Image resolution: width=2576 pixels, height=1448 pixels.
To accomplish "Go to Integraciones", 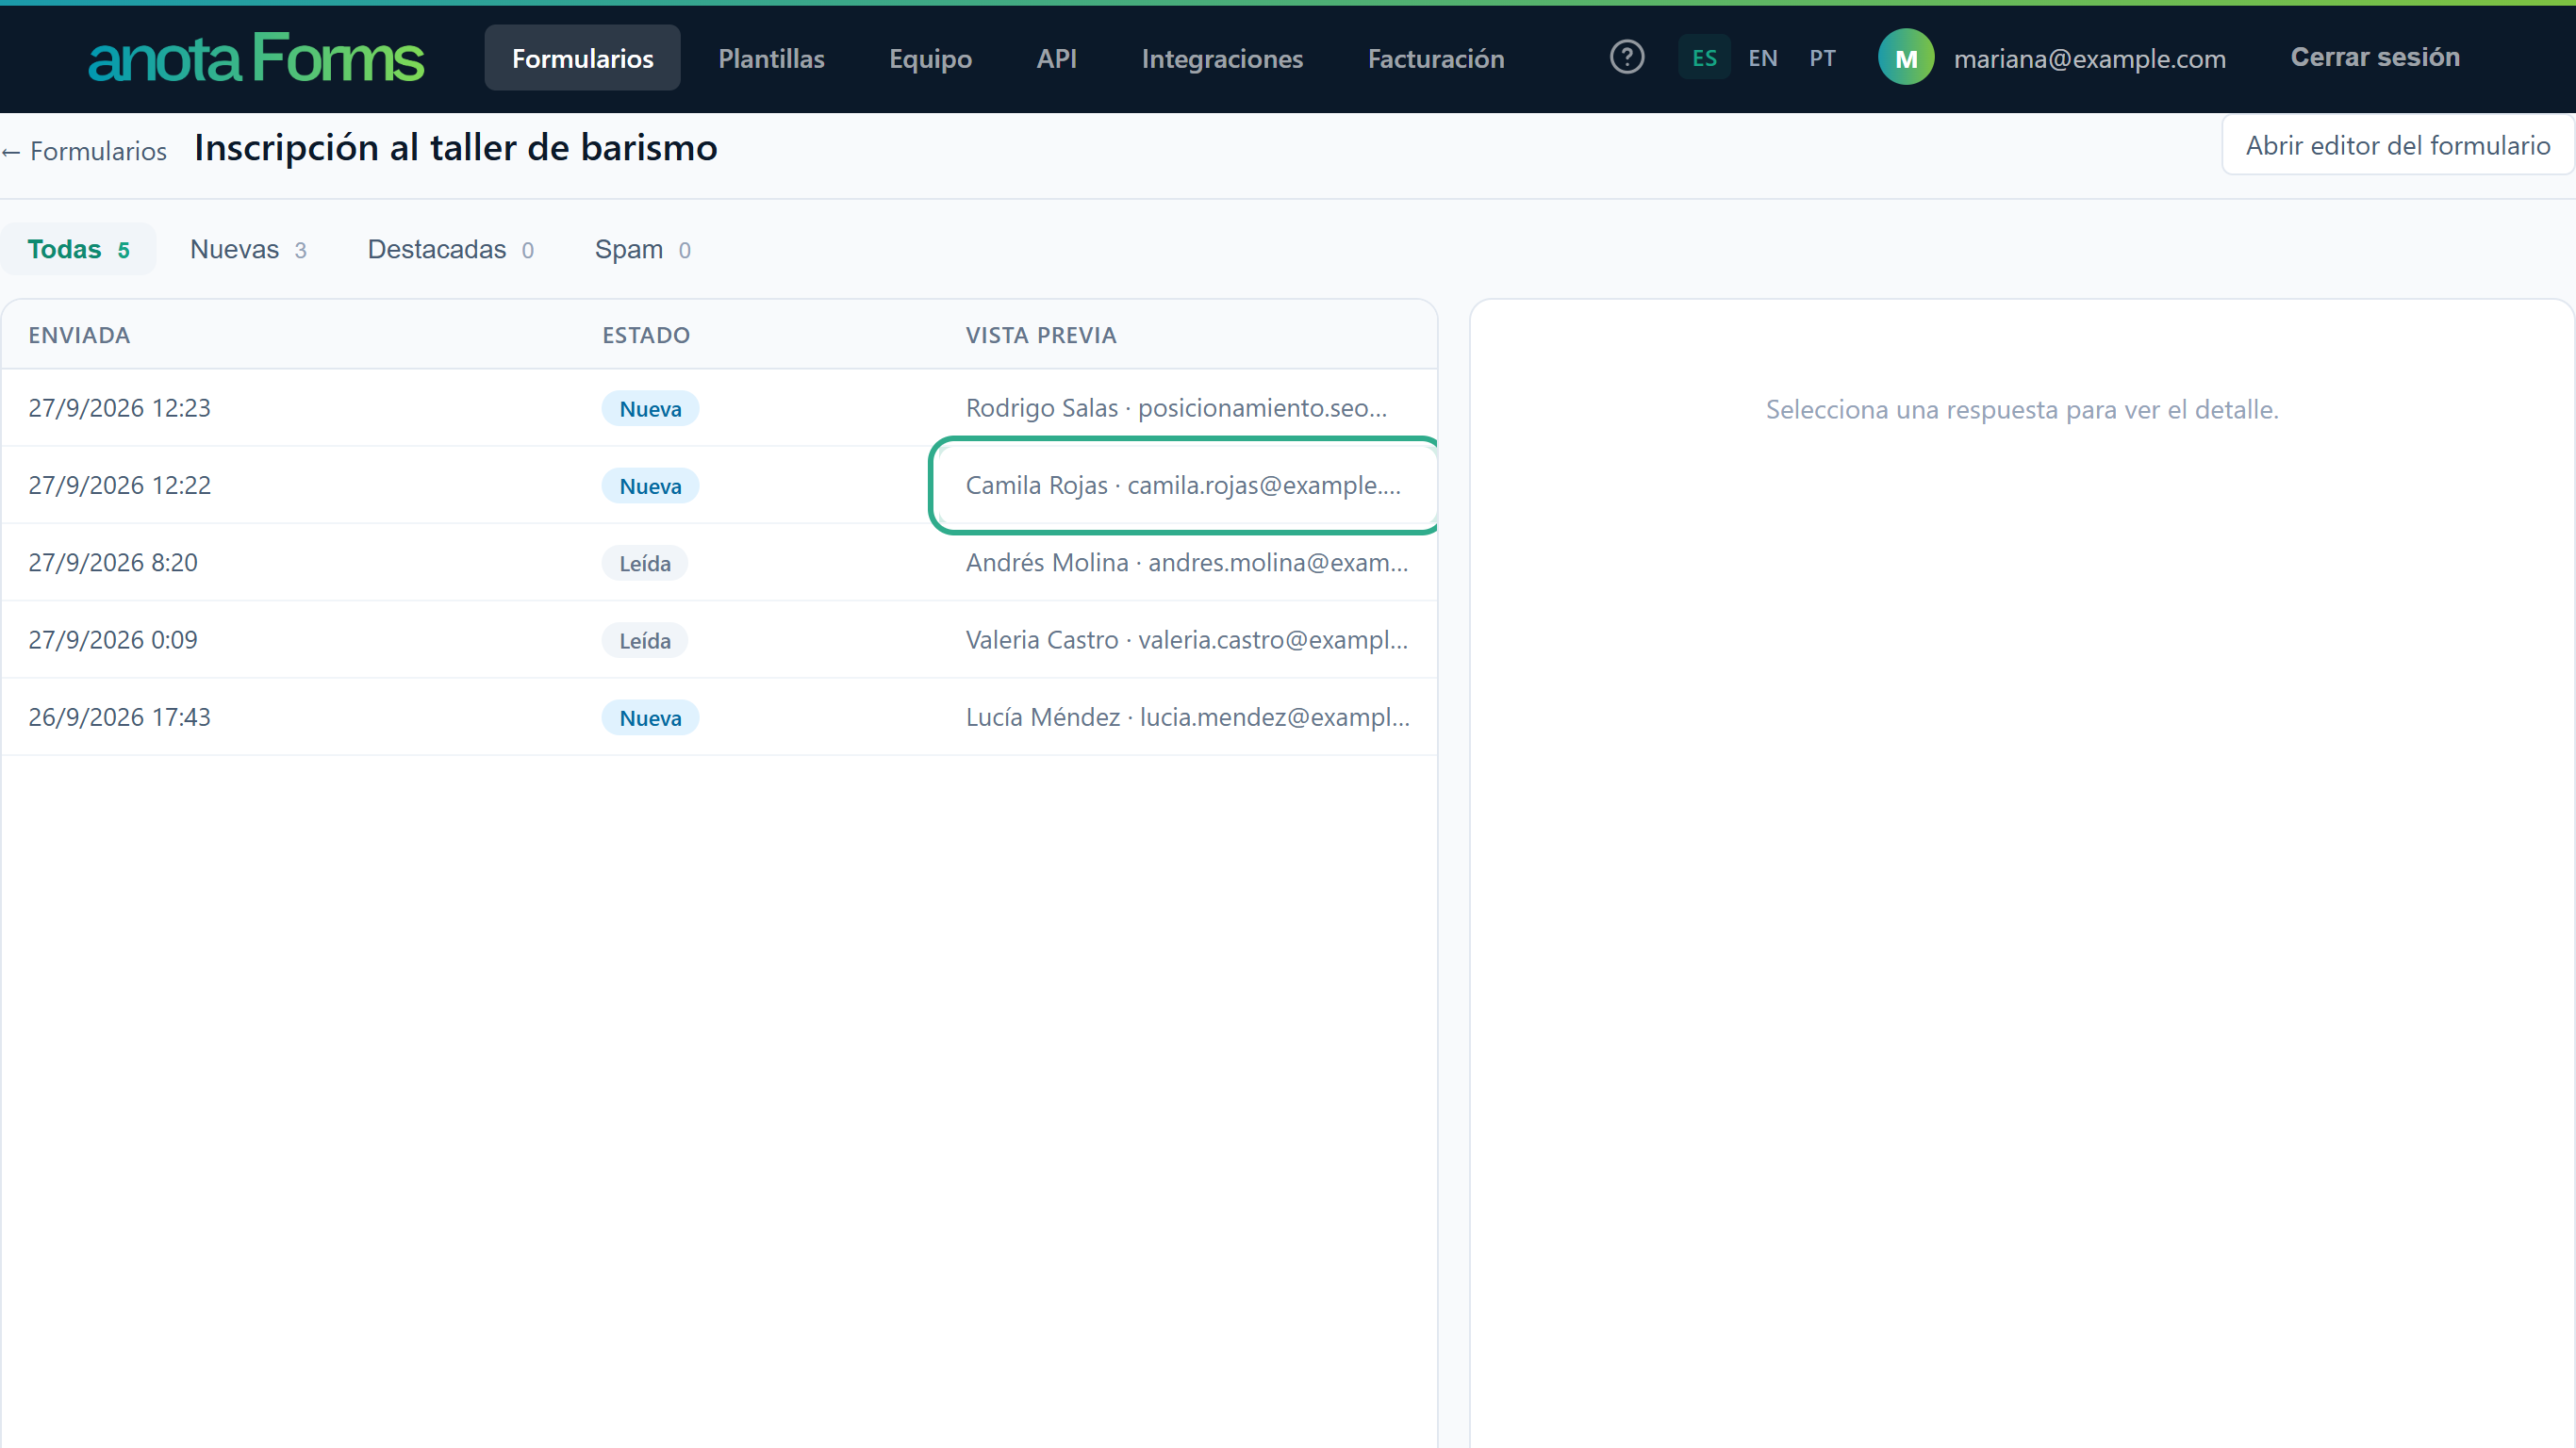I will point(1222,58).
